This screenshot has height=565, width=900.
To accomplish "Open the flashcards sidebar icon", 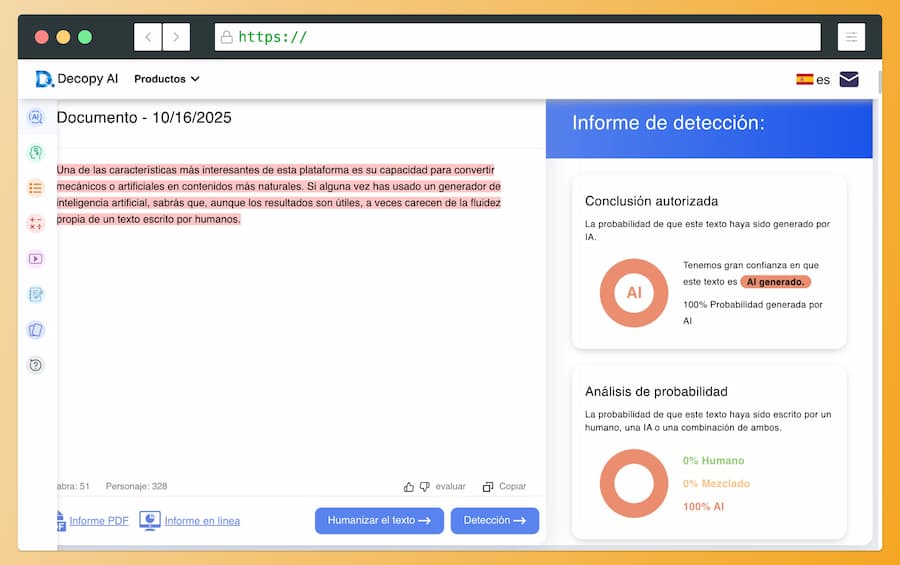I will click(36, 330).
